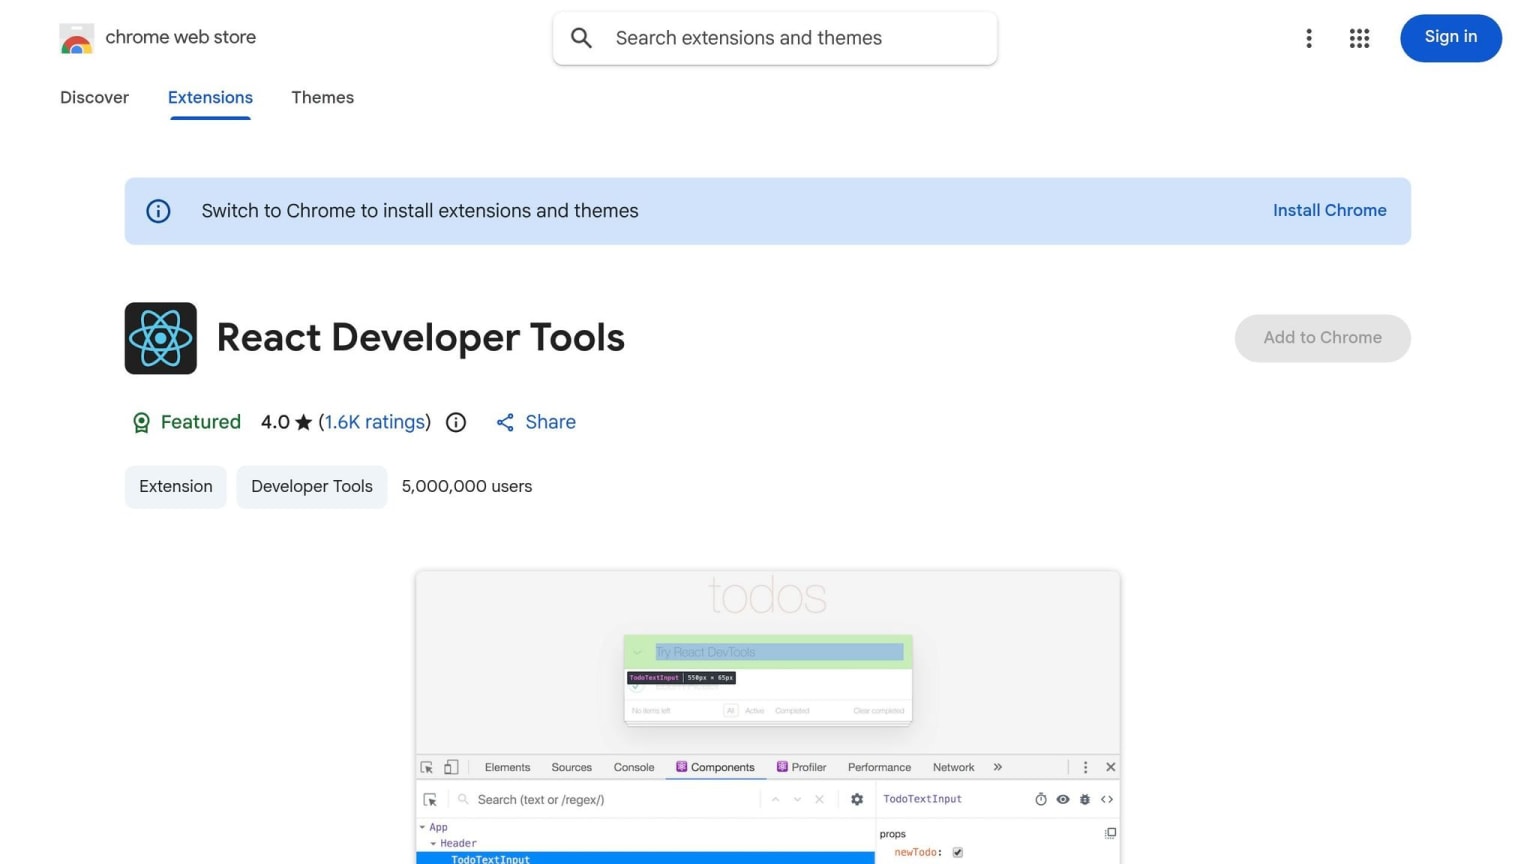
Task: Click the magnifying glass search icon
Action: click(581, 38)
